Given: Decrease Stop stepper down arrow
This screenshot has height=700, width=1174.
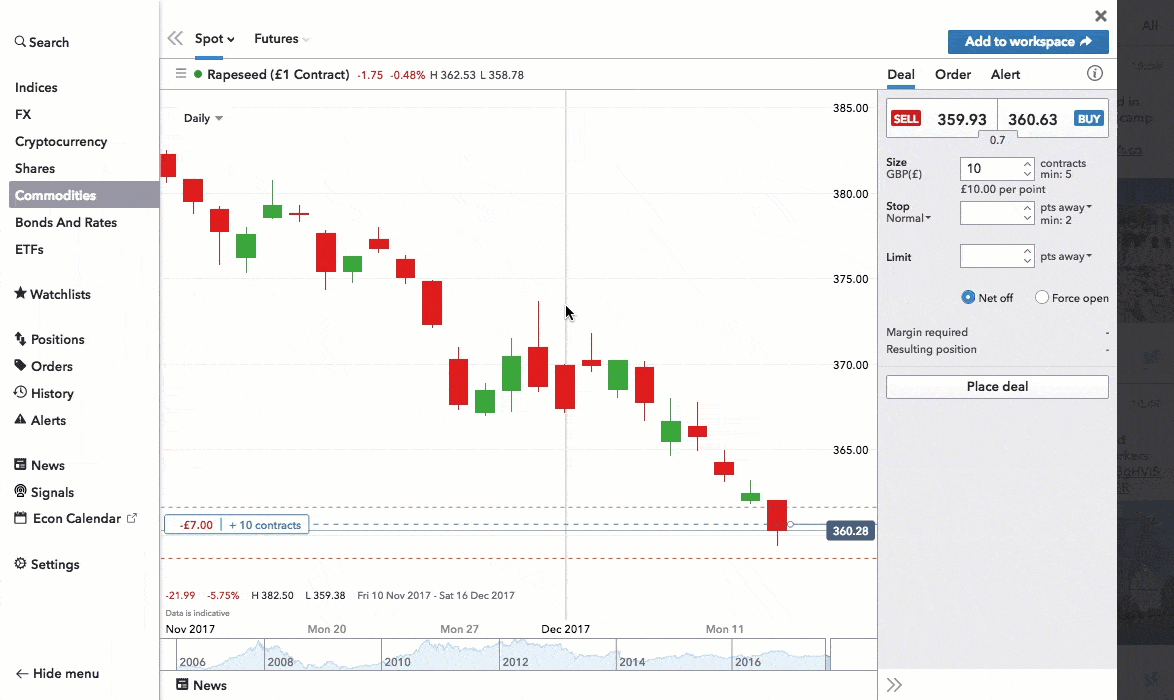Looking at the screenshot, I should tap(1027, 218).
